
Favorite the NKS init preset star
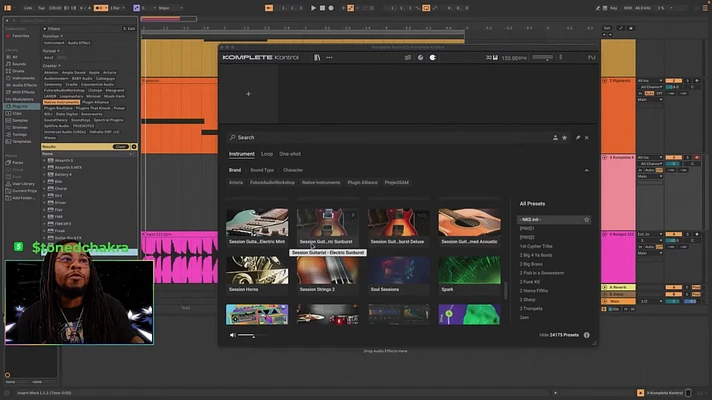pos(586,220)
